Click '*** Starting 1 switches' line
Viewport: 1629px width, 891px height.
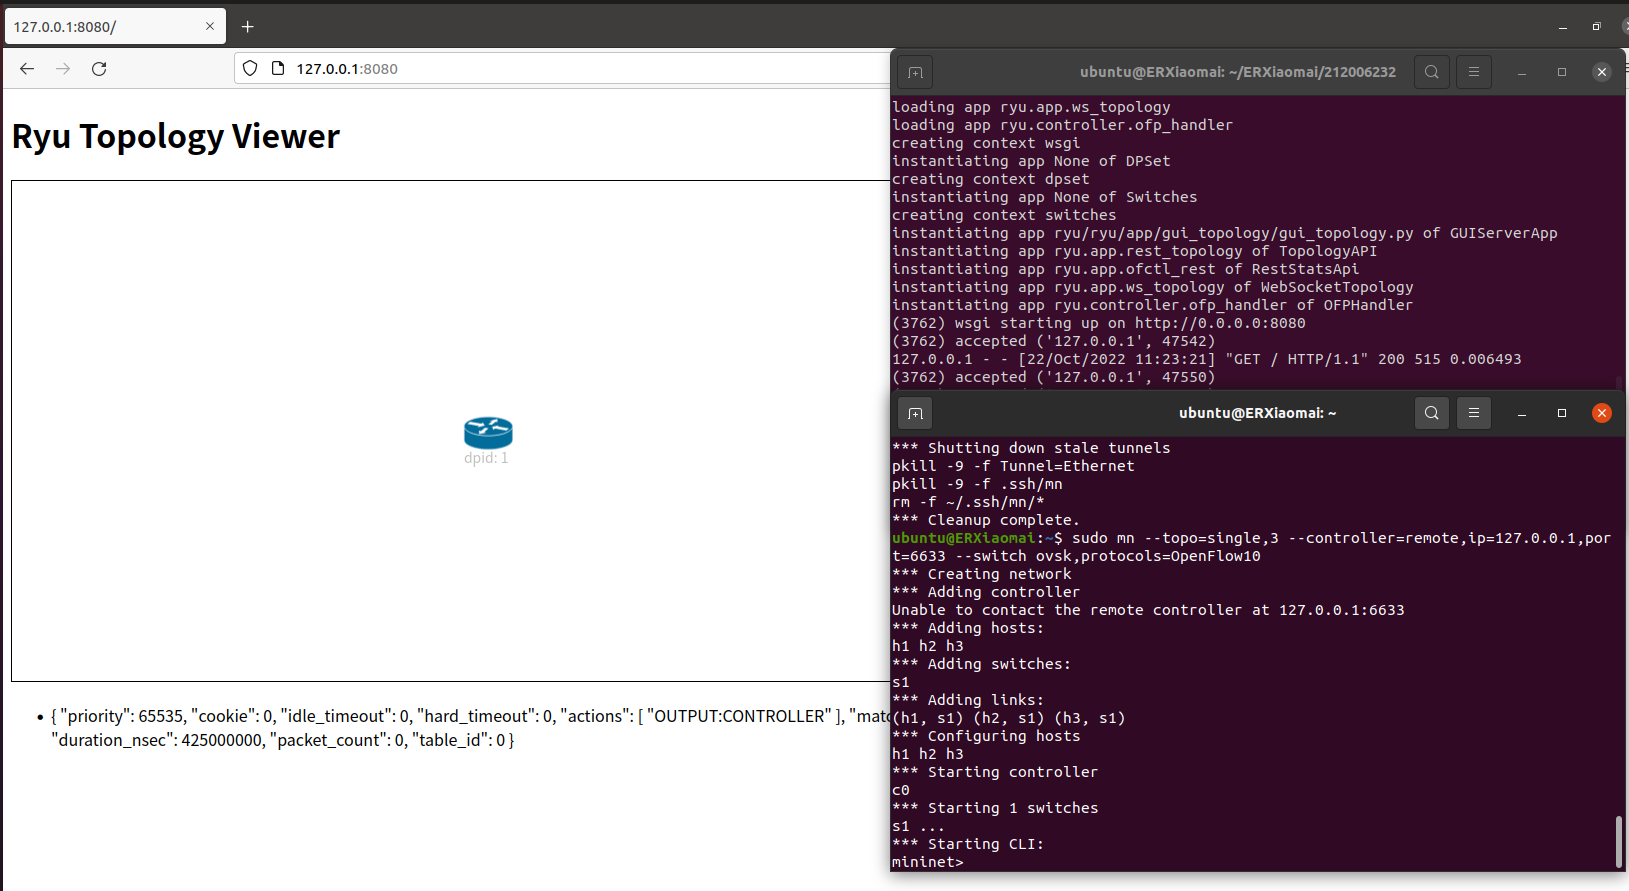point(995,808)
